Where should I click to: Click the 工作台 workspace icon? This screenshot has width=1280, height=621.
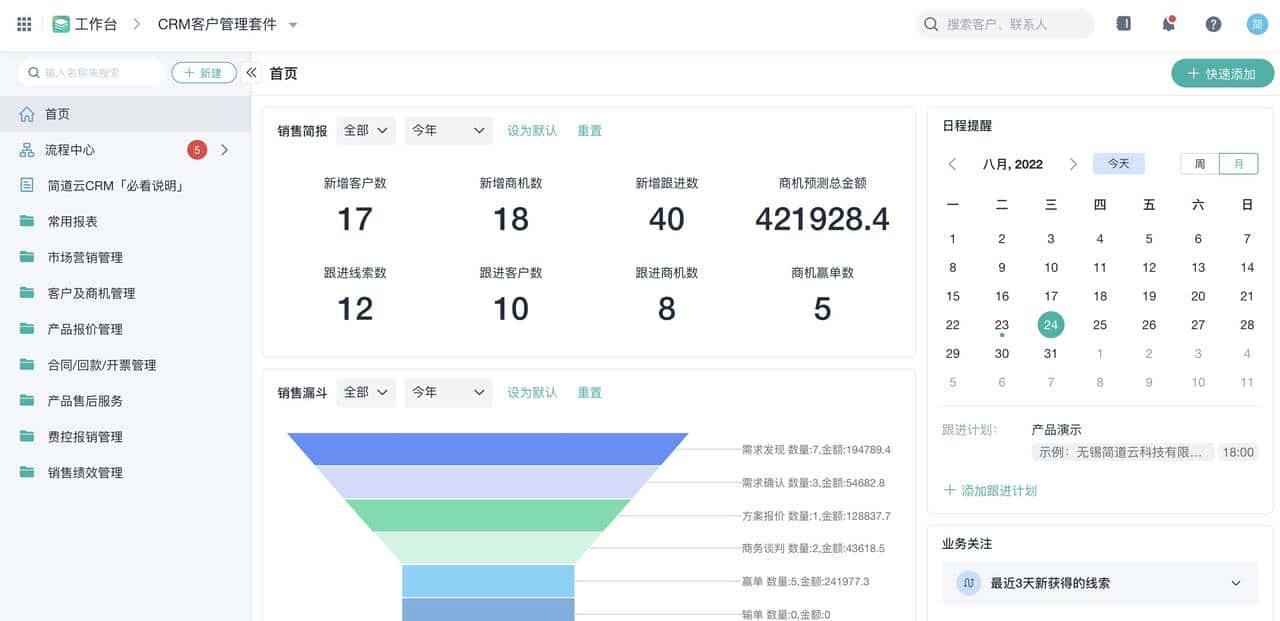[57, 24]
